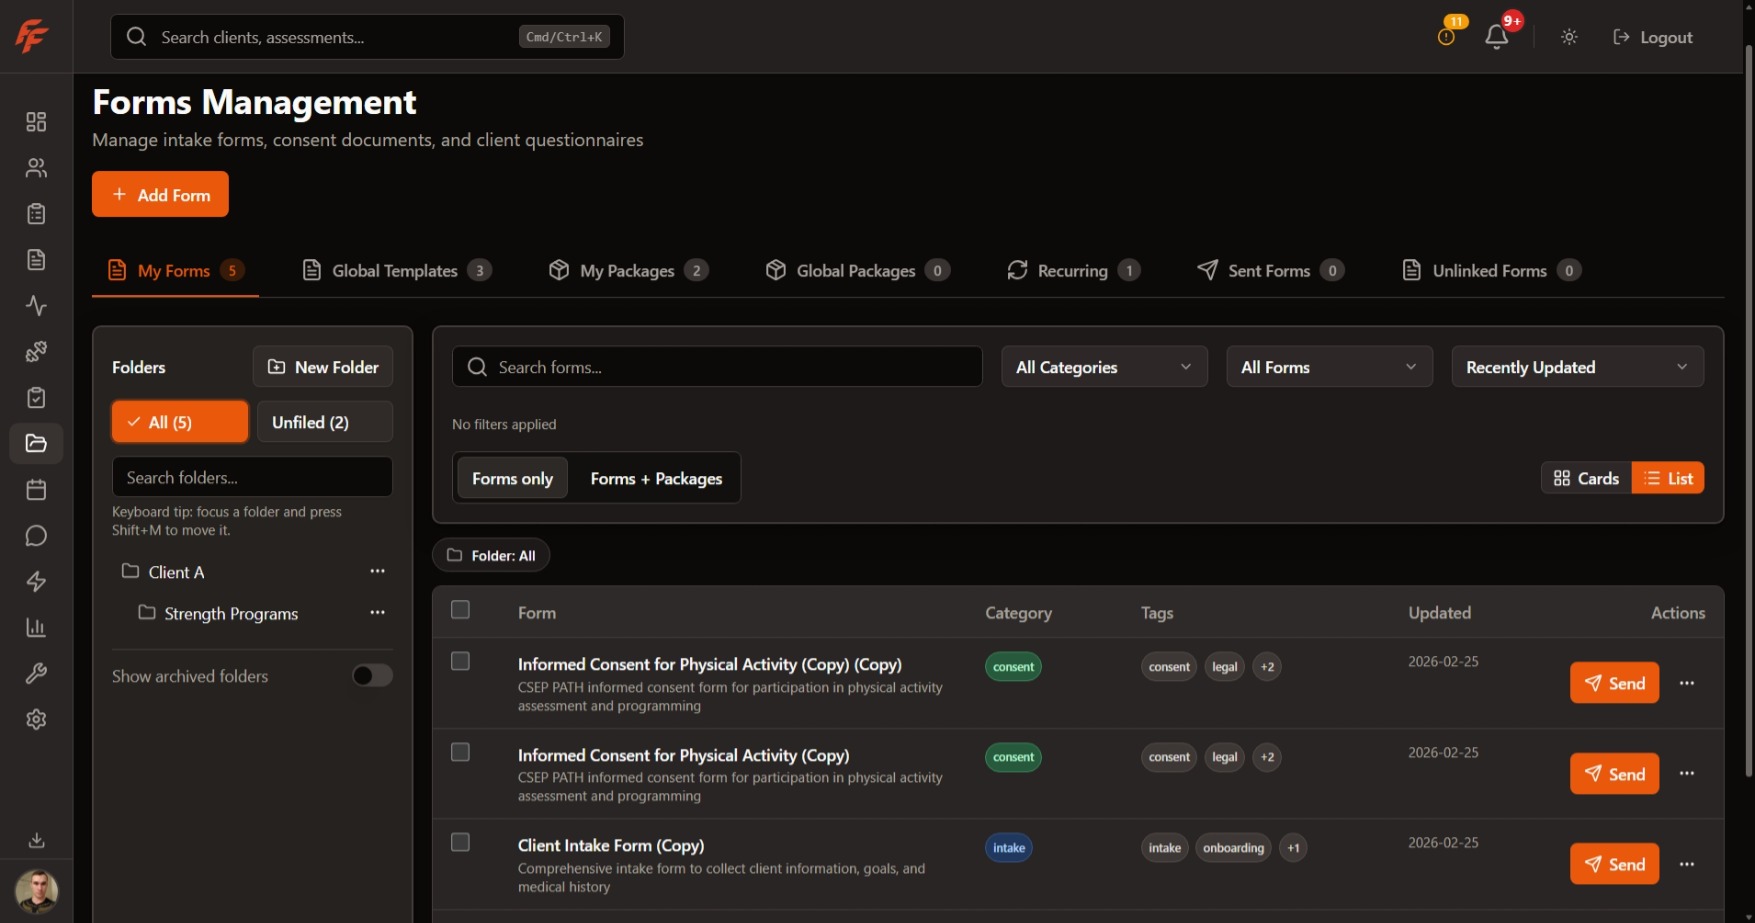Select the bar chart analytics icon
Image resolution: width=1755 pixels, height=923 pixels.
[36, 627]
